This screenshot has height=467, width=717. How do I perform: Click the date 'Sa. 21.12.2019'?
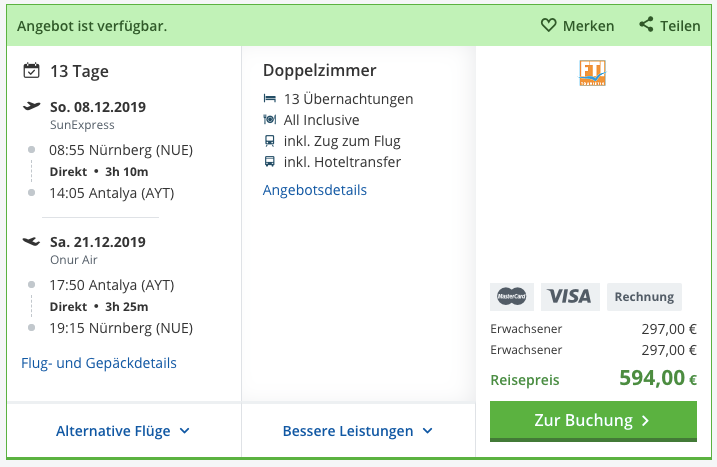[x=98, y=242]
